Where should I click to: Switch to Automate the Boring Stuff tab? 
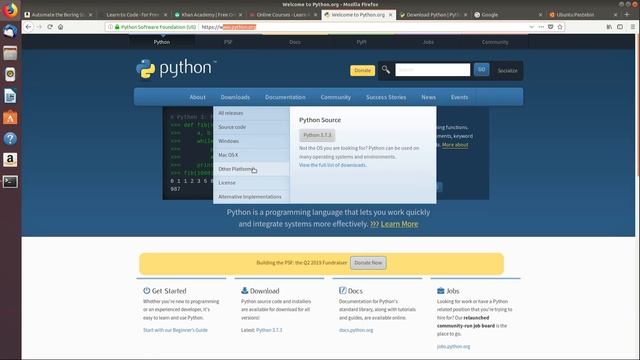coord(58,15)
